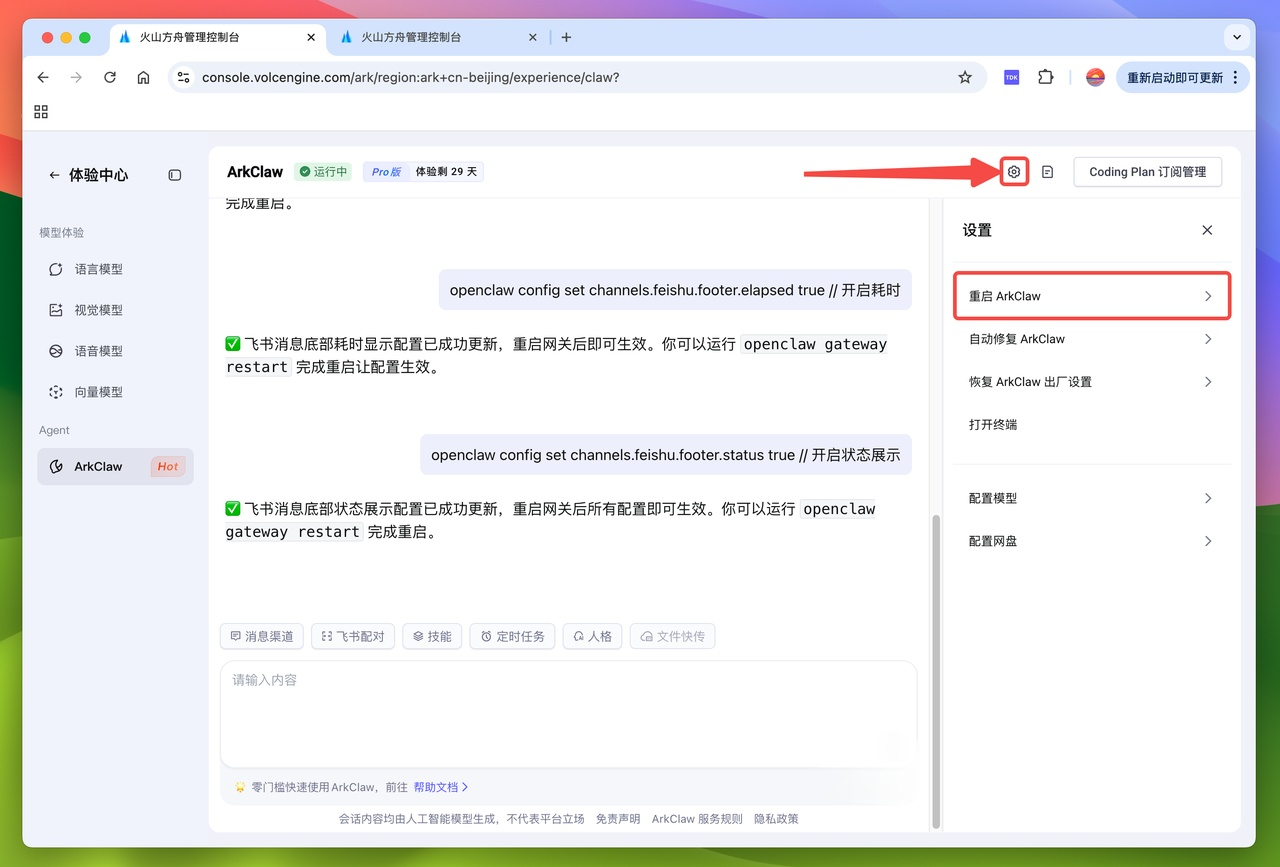Screen dimensions: 1280x867
Task: Click the 人格 persona chip
Action: coord(592,636)
